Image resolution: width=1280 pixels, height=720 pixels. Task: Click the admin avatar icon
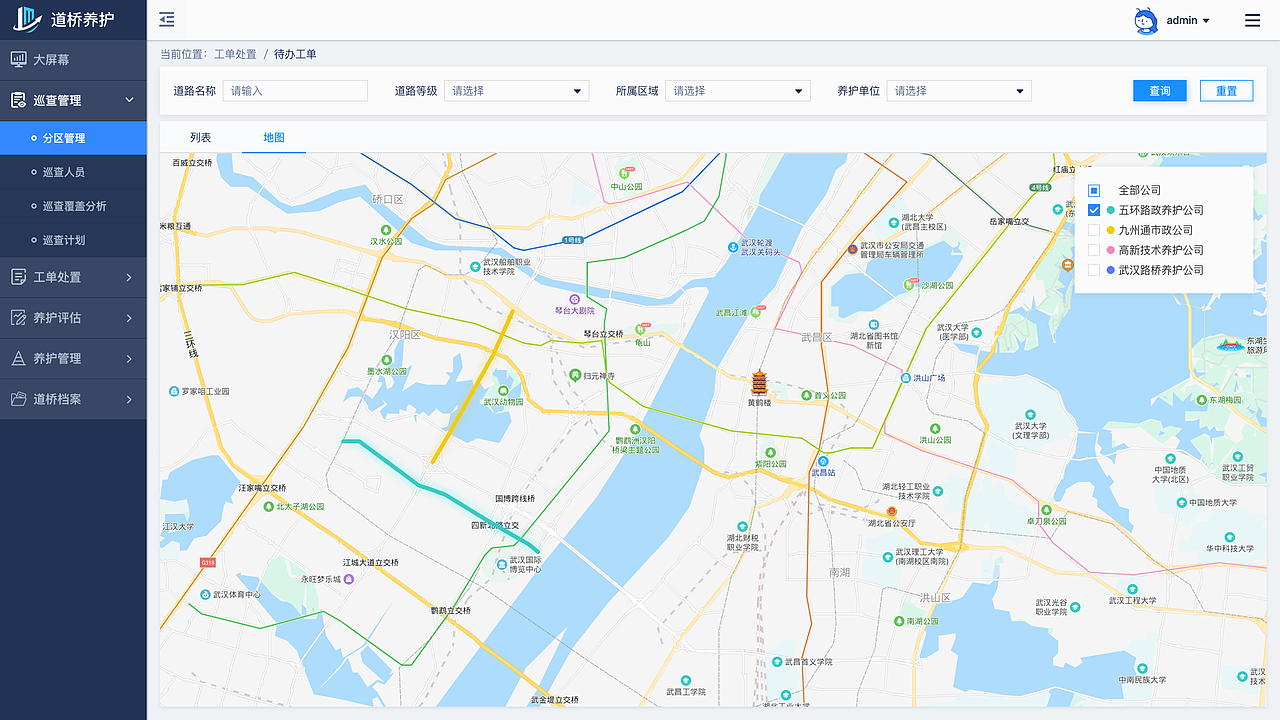(x=1146, y=20)
